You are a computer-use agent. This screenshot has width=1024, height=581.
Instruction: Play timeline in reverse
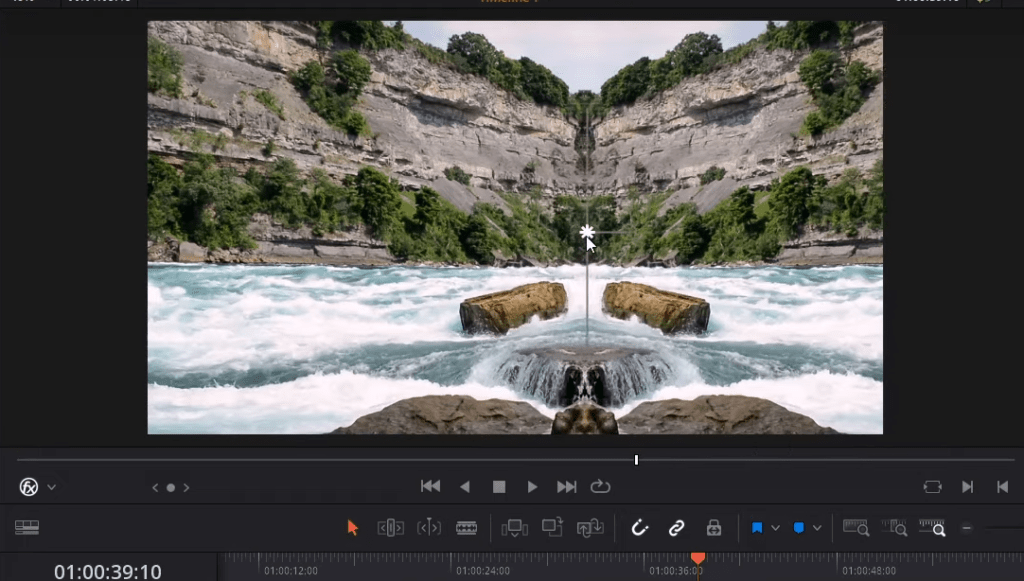465,487
